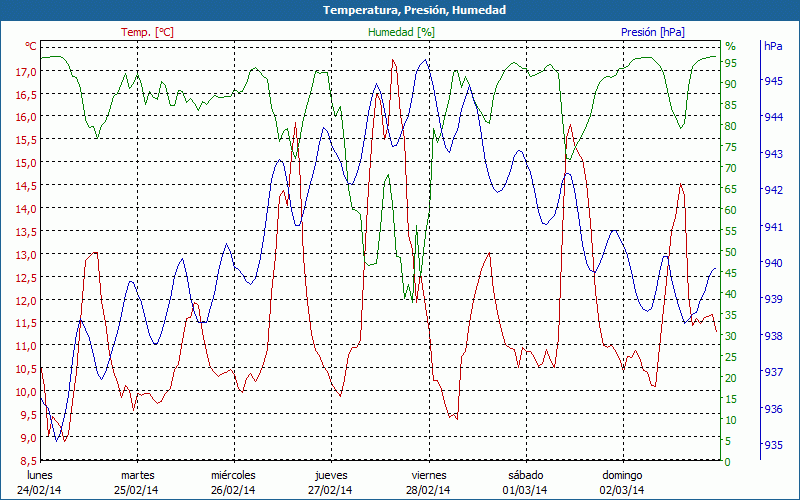Click the 'hPa' unit on pressure axis
The image size is (800, 500).
(773, 46)
